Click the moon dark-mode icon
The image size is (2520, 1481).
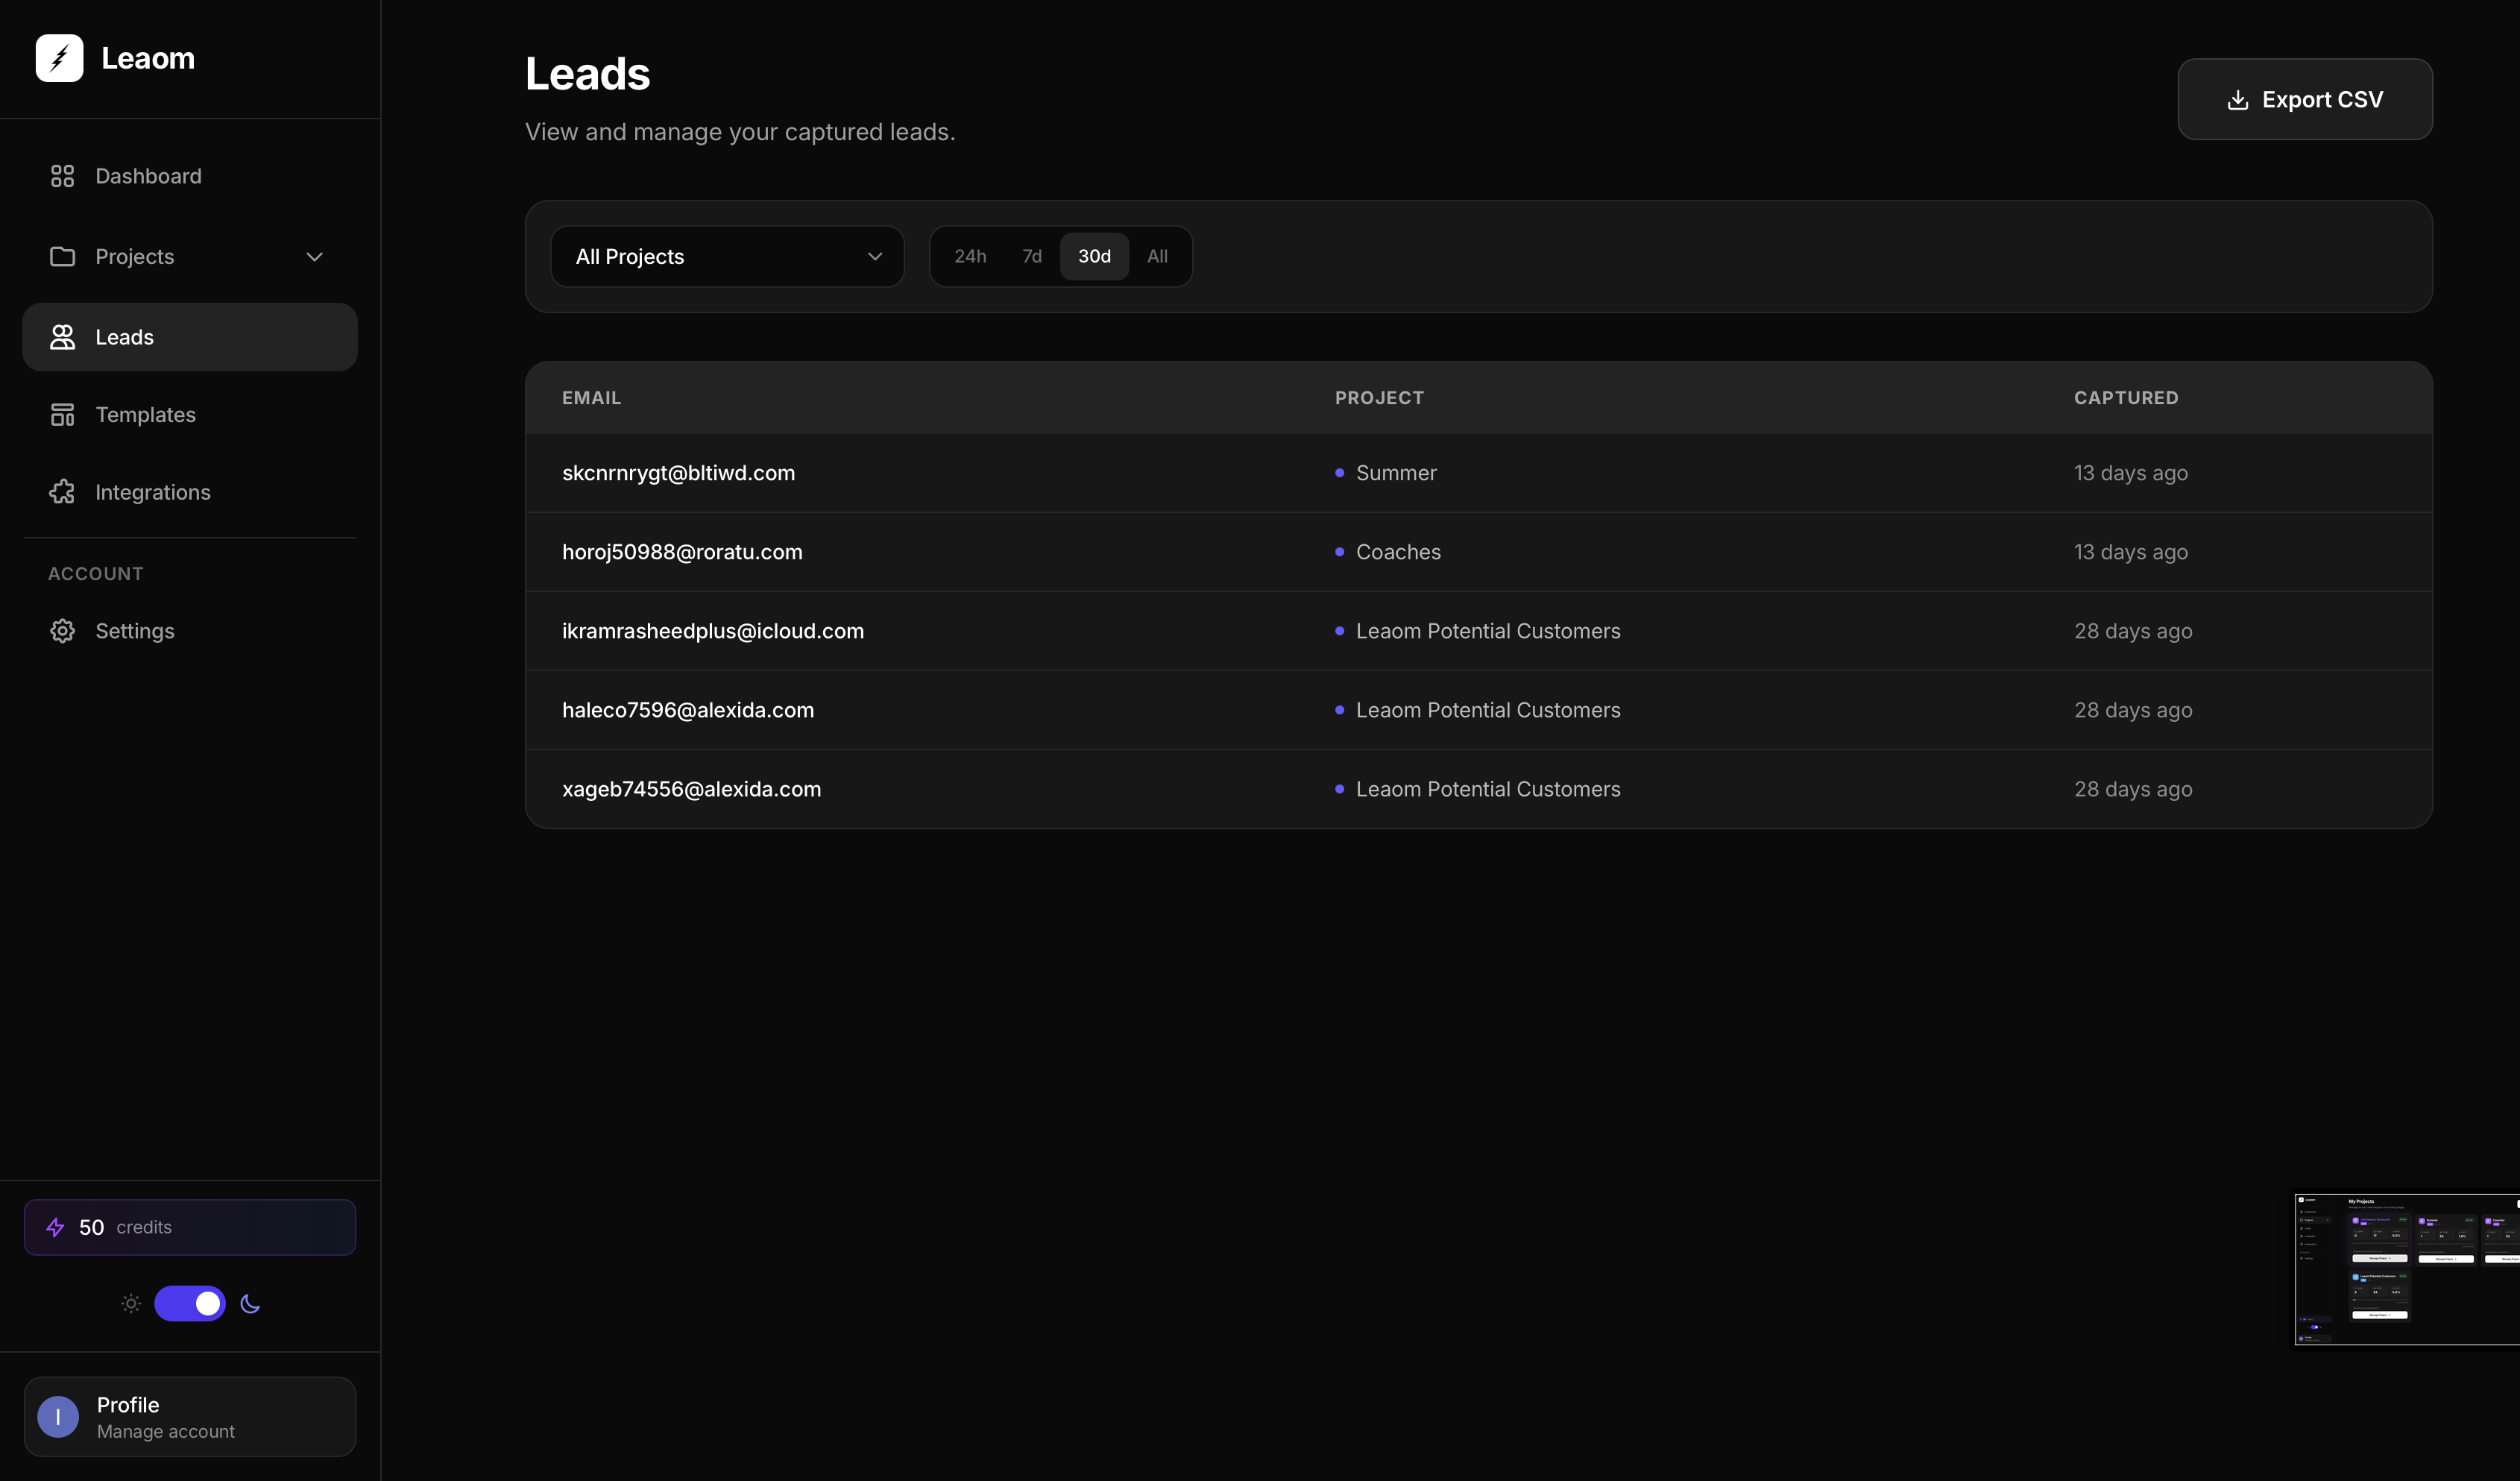coord(250,1303)
